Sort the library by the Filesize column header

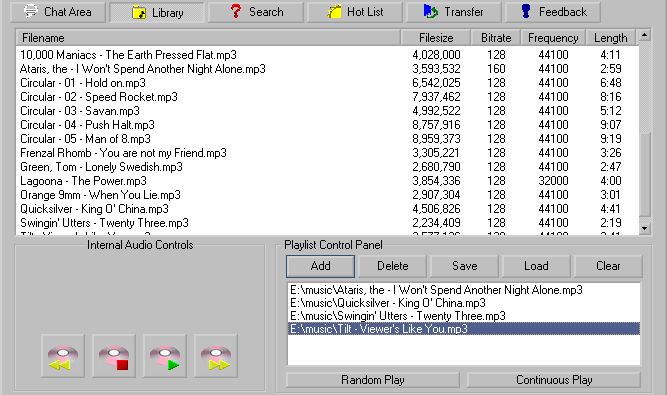436,38
